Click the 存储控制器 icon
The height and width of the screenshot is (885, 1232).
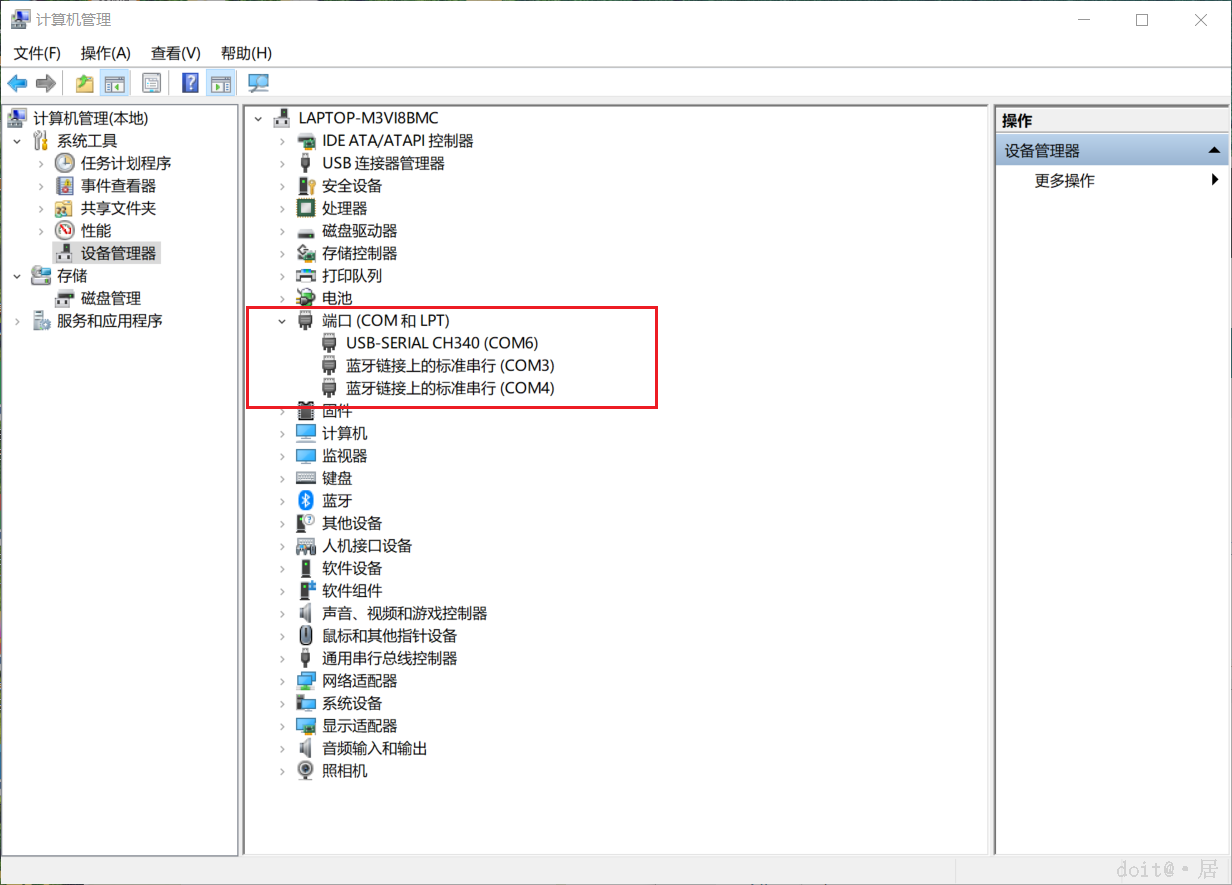pos(306,253)
